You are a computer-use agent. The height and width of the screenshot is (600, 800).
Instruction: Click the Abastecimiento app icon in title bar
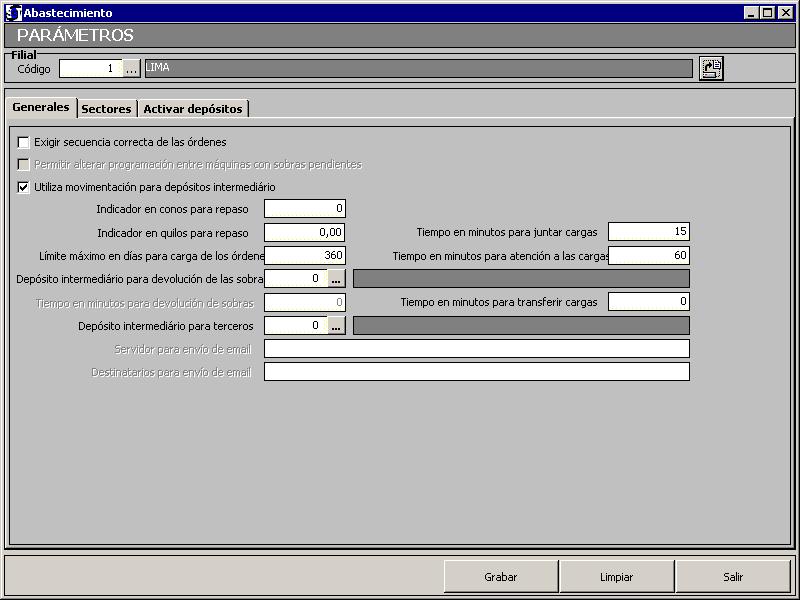click(x=13, y=13)
